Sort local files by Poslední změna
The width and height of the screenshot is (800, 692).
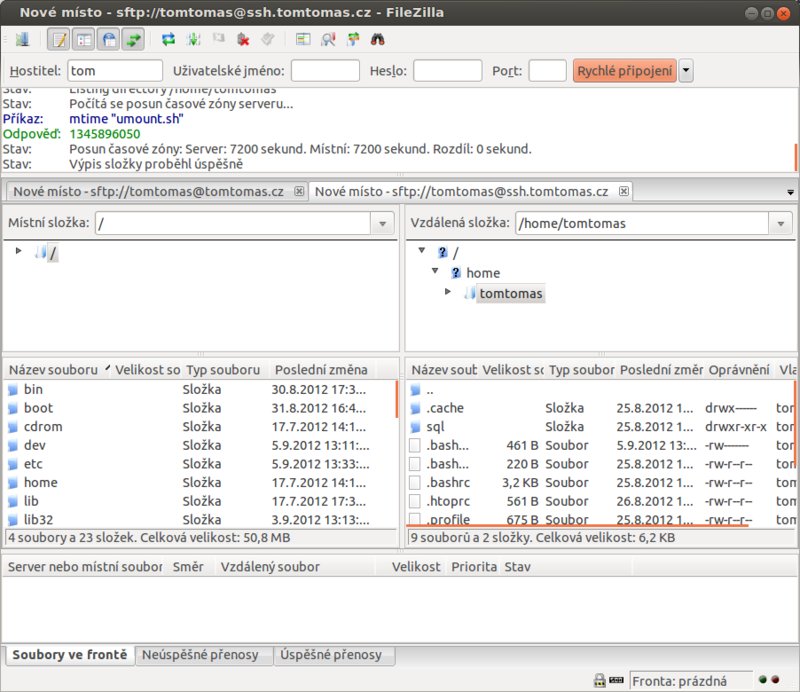click(321, 369)
